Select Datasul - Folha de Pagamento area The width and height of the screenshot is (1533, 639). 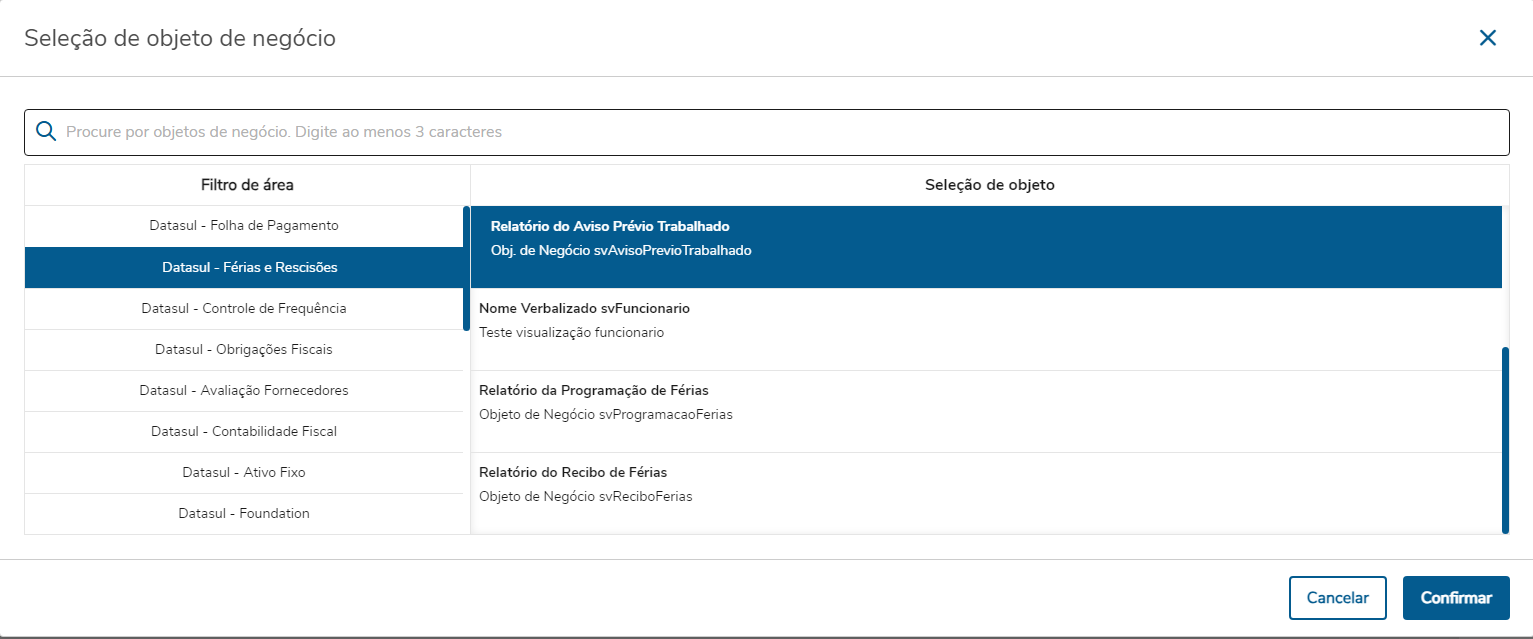[244, 226]
